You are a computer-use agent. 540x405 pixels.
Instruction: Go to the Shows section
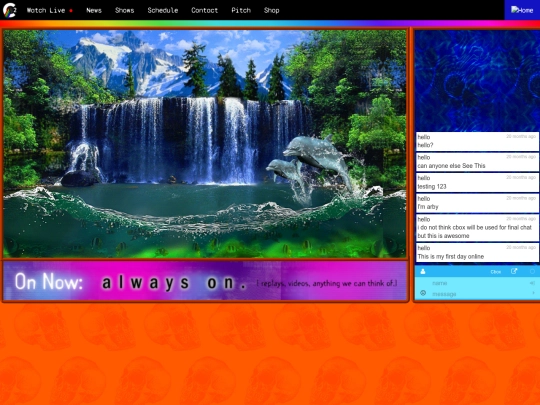124,10
